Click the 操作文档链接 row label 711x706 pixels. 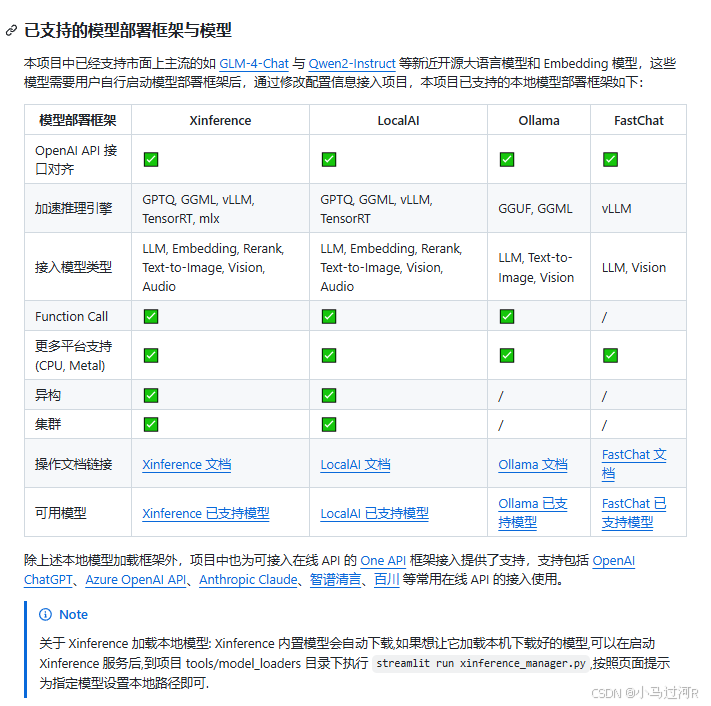(73, 464)
